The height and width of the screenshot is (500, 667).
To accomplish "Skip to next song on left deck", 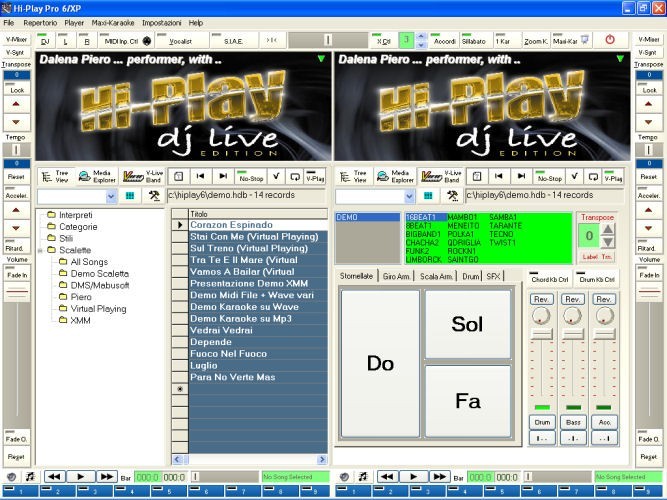I will pyautogui.click(x=223, y=176).
